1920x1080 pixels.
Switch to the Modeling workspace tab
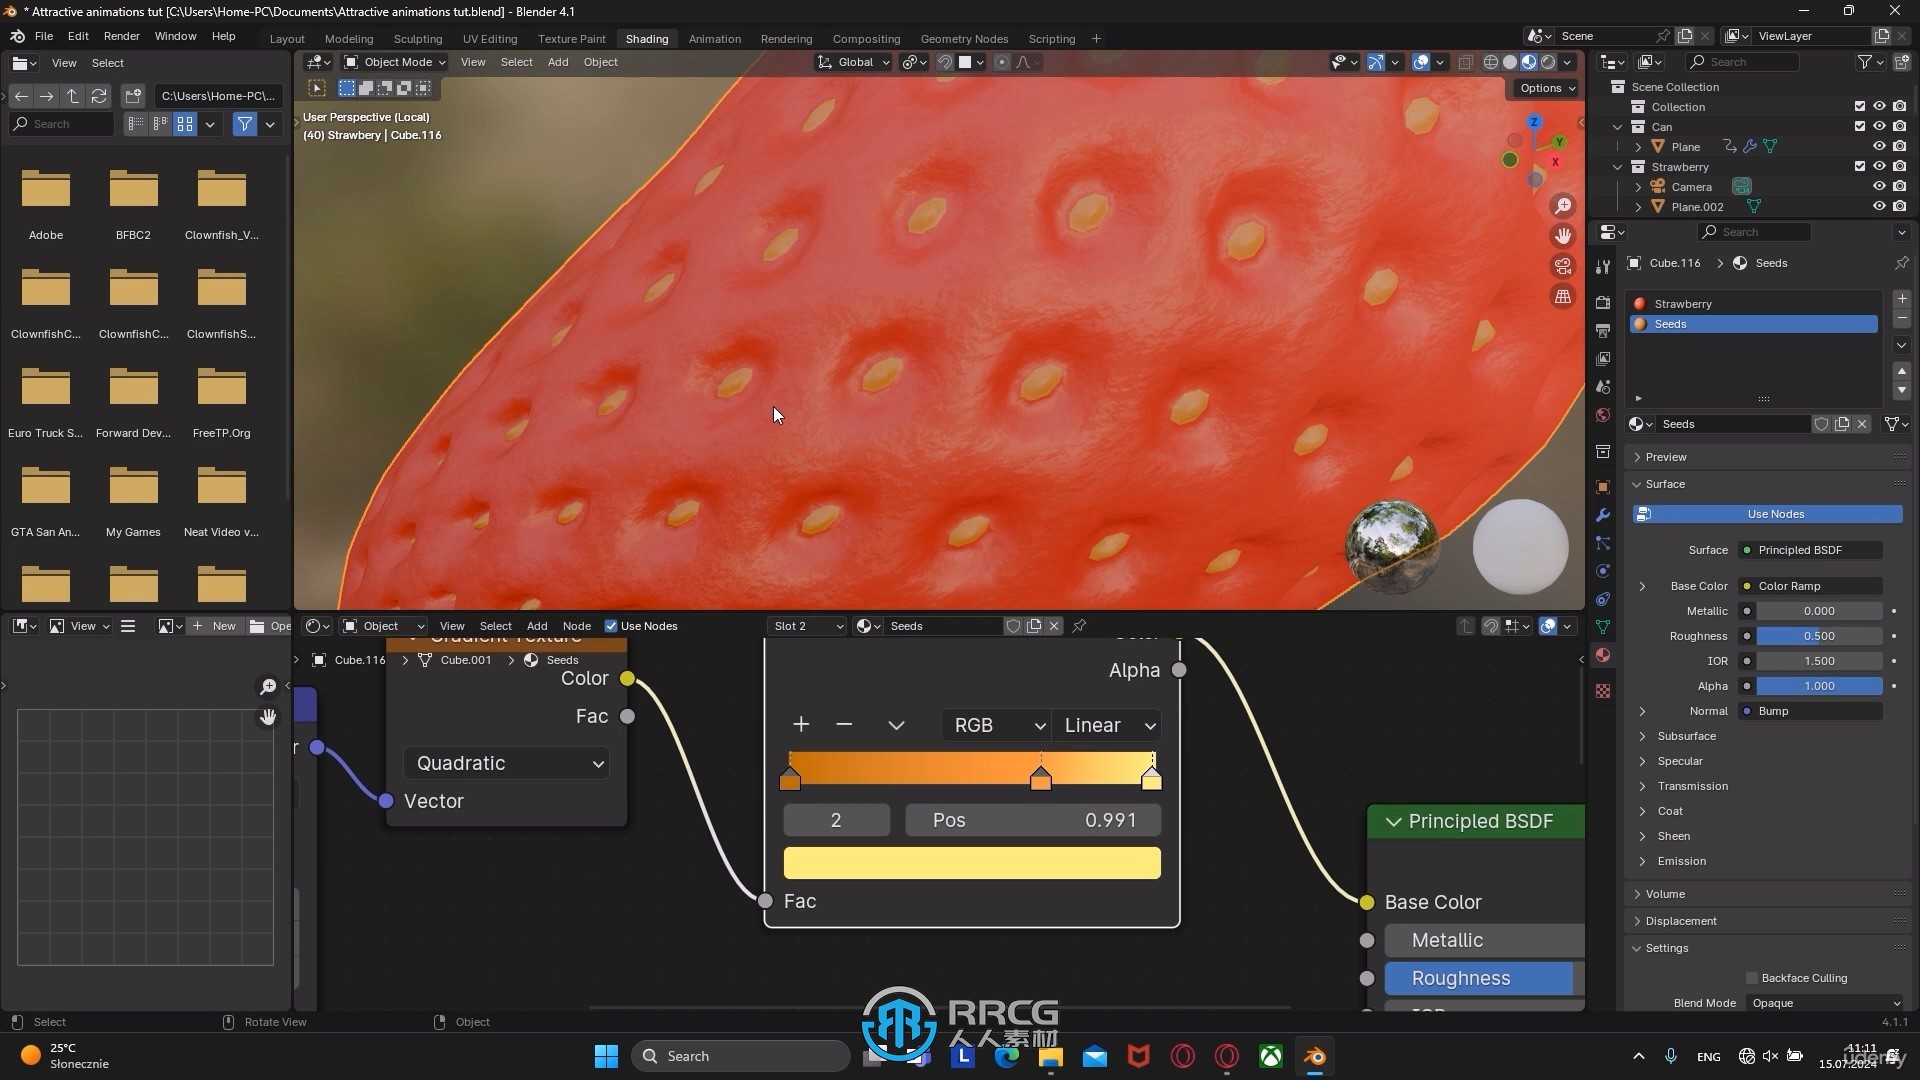pyautogui.click(x=348, y=39)
